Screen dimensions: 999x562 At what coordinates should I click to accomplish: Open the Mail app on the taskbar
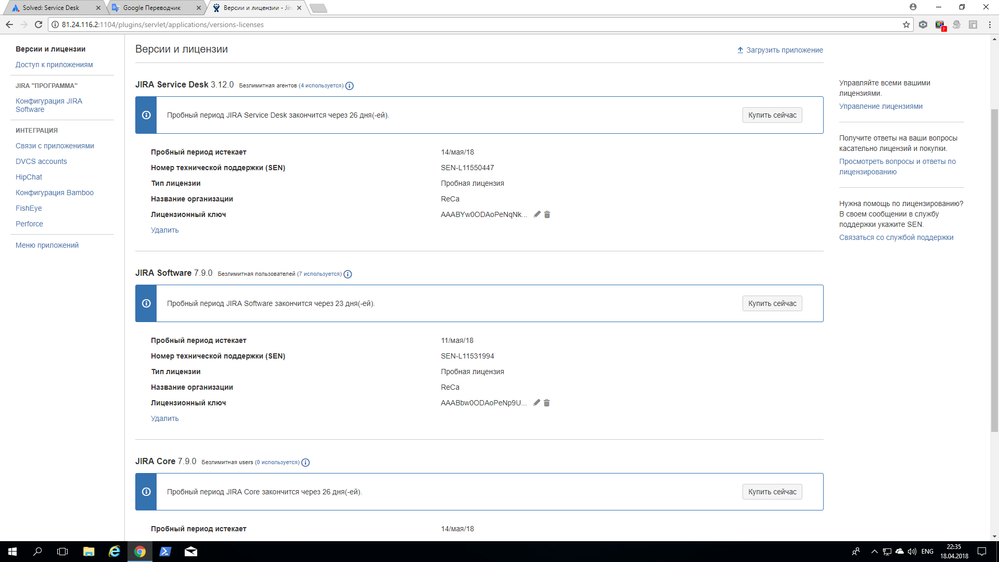[190, 552]
